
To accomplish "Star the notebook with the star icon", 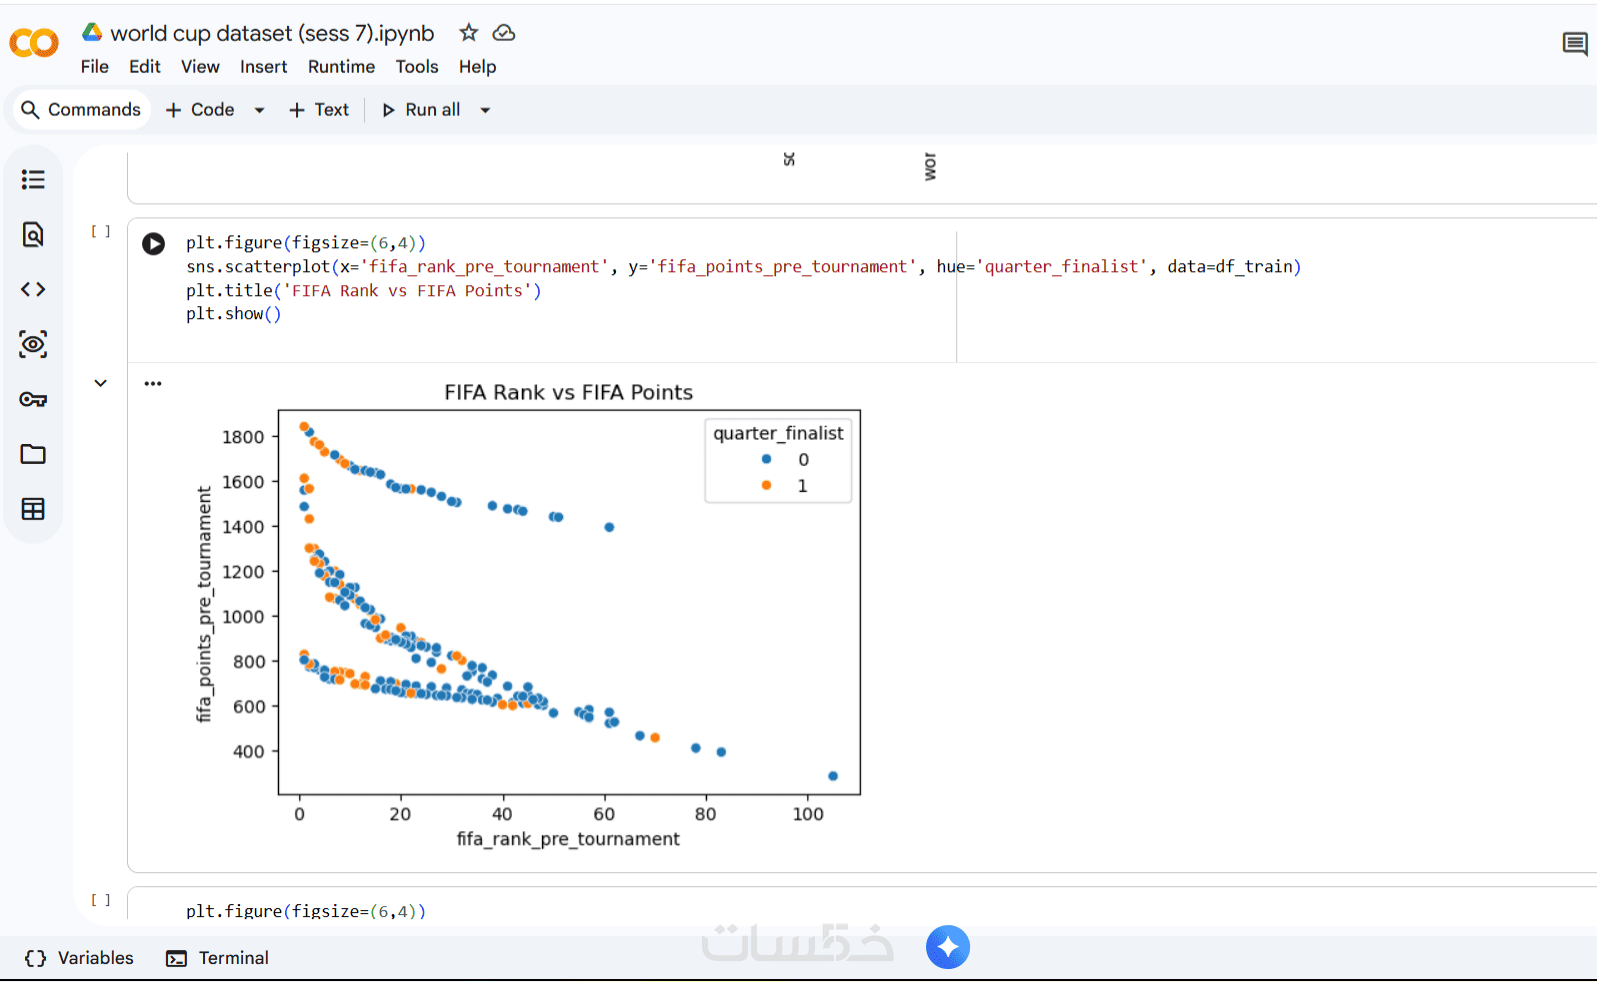I will pyautogui.click(x=468, y=33).
